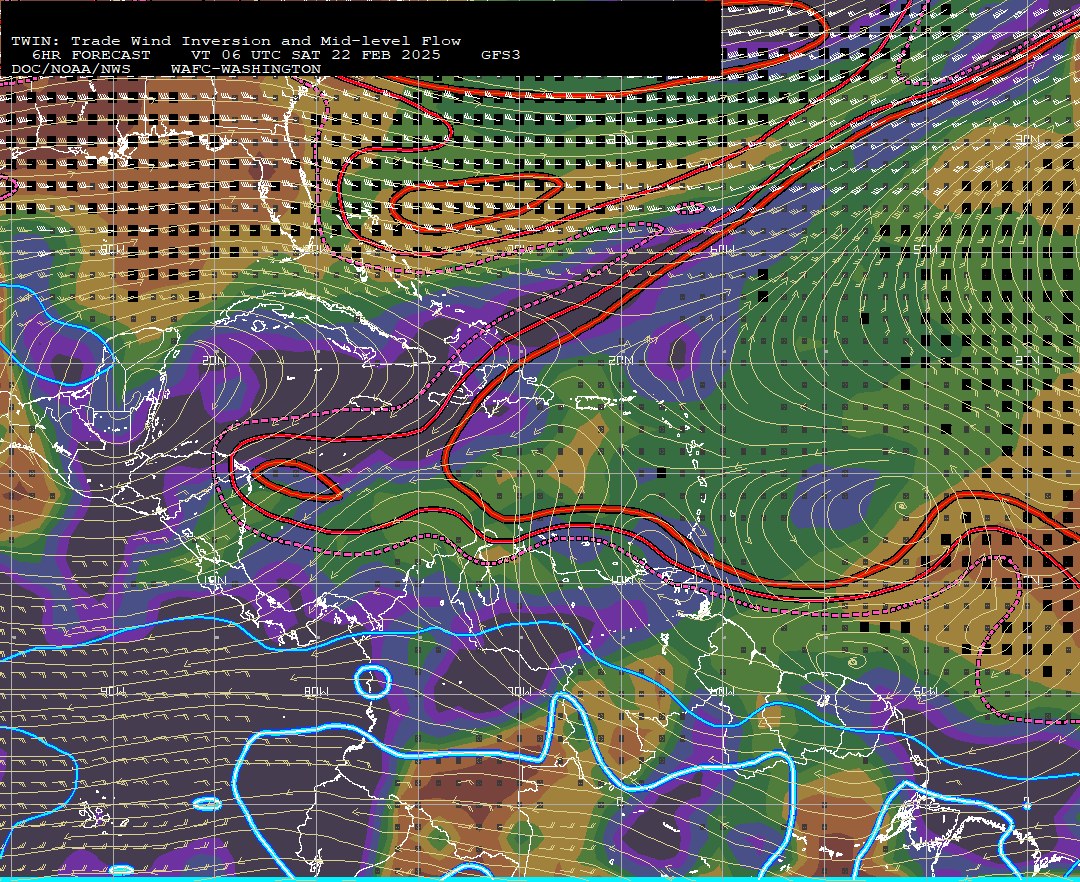Click the 10N latitude label over Central America
1080x882 pixels.
pos(214,581)
